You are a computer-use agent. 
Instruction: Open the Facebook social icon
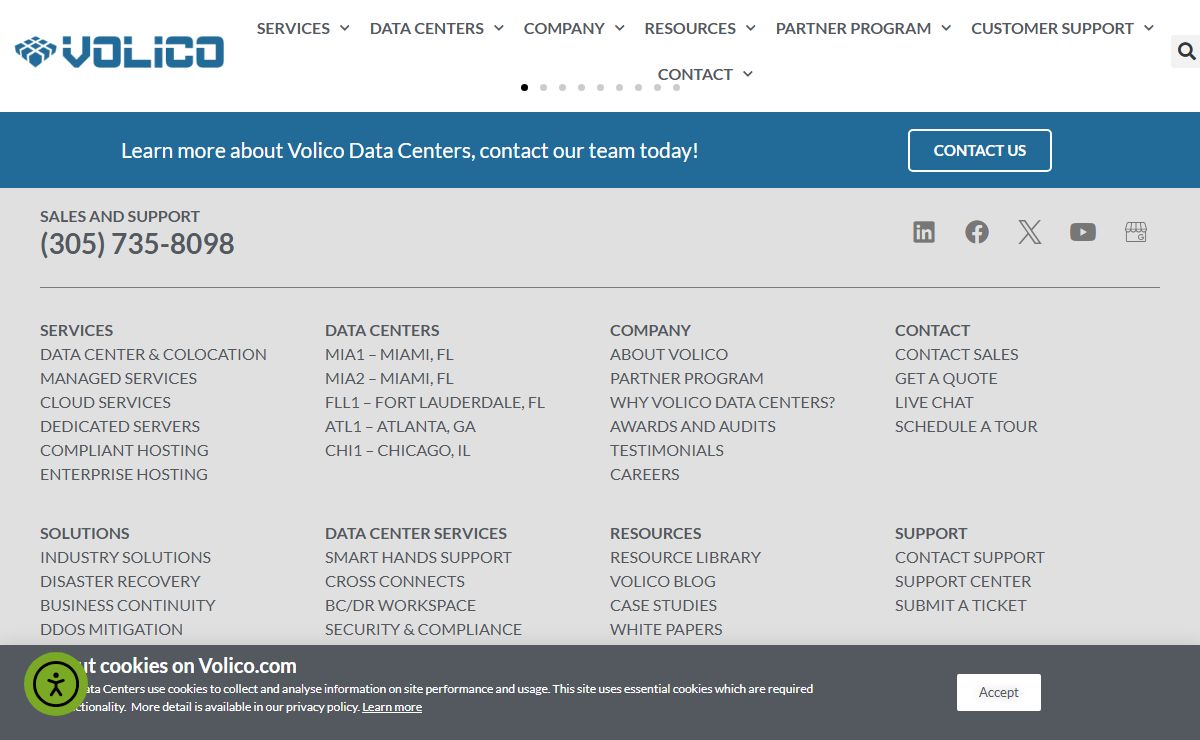[977, 232]
